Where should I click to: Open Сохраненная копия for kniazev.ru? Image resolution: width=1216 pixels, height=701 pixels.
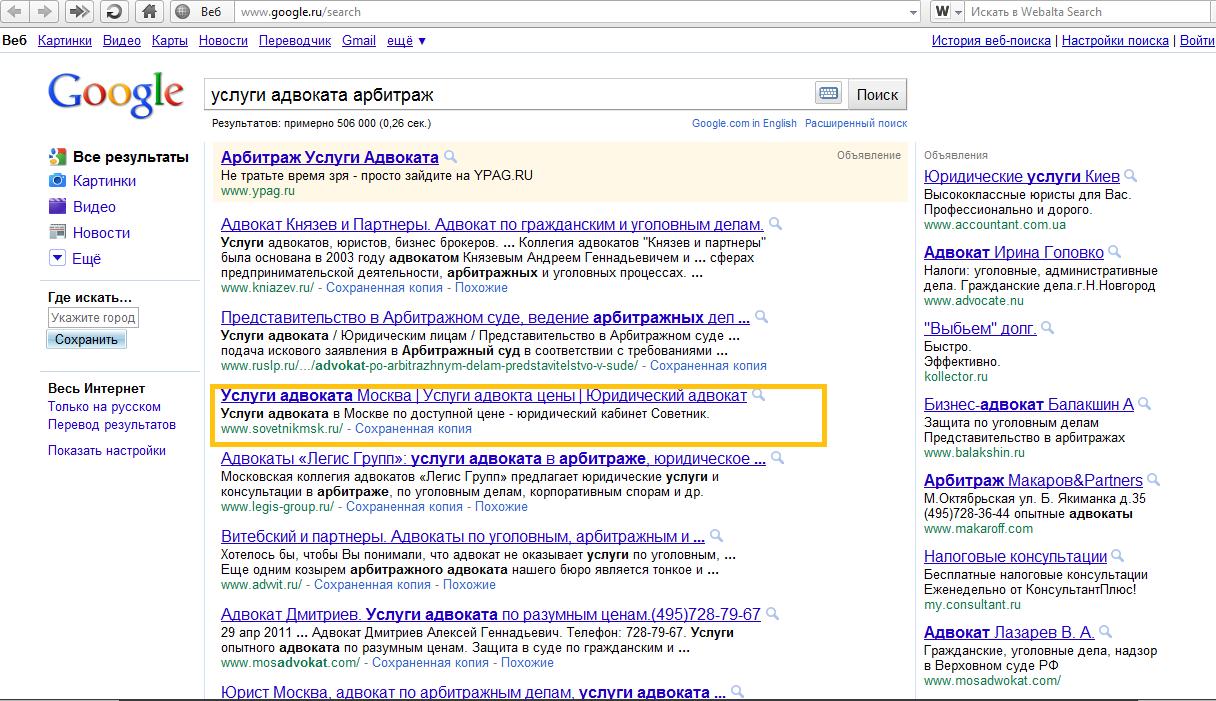[384, 288]
